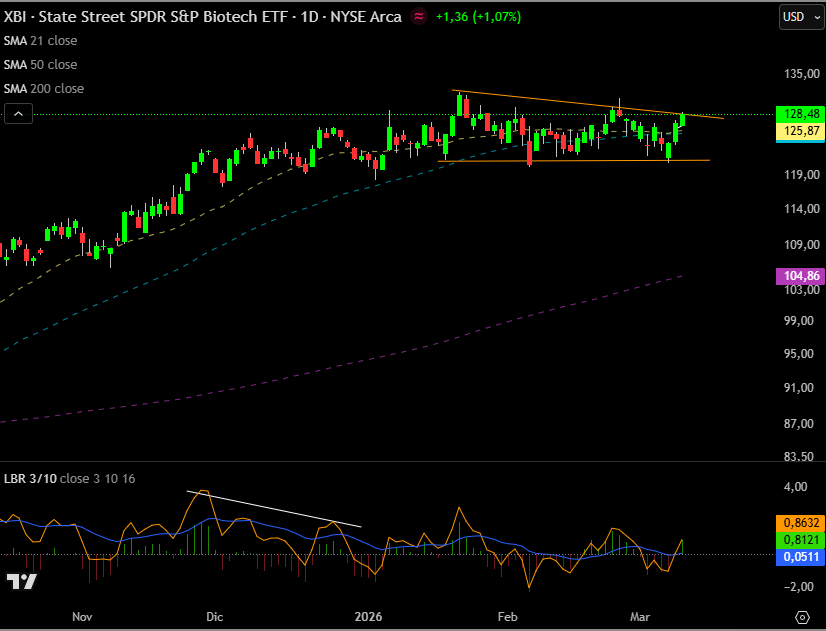Click the yellow 125,87 price label
826x631 pixels.
[798, 131]
